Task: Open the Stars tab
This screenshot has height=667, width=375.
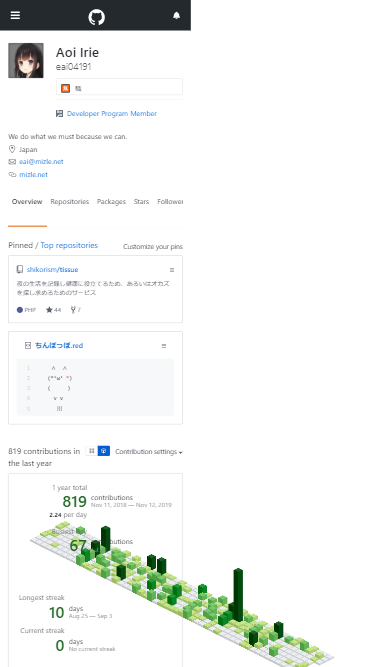Action: tap(141, 202)
